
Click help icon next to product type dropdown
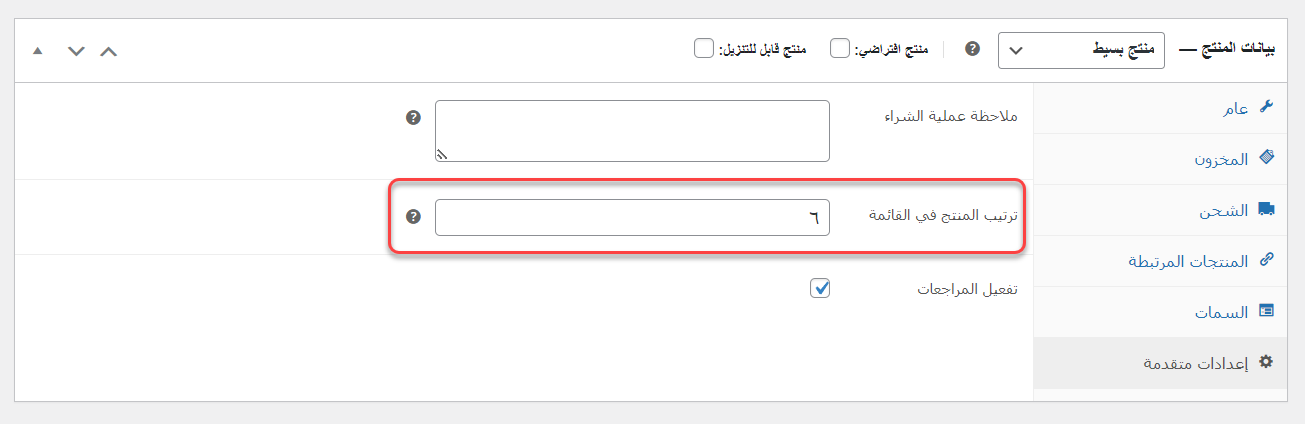[x=972, y=48]
